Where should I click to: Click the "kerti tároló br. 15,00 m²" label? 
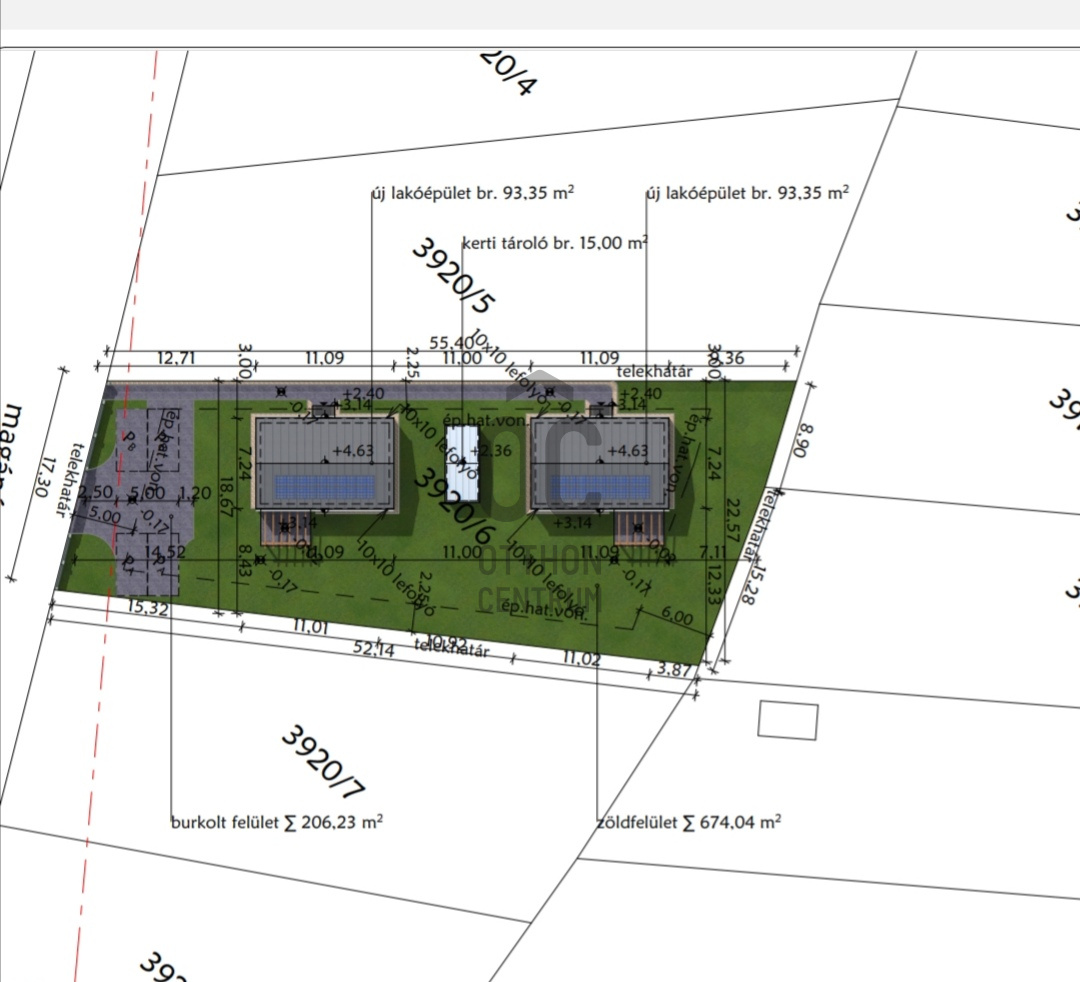[x=554, y=242]
